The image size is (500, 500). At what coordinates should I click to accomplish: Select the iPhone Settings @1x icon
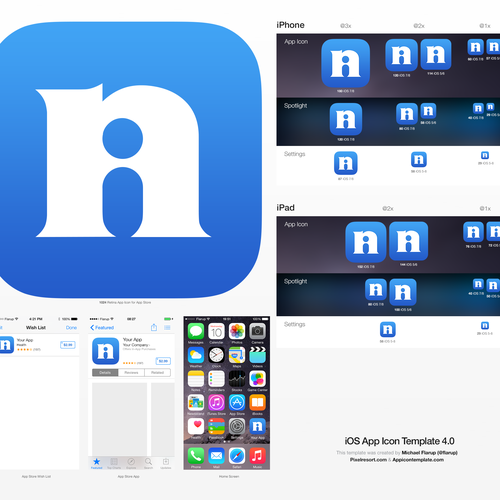tap(485, 155)
